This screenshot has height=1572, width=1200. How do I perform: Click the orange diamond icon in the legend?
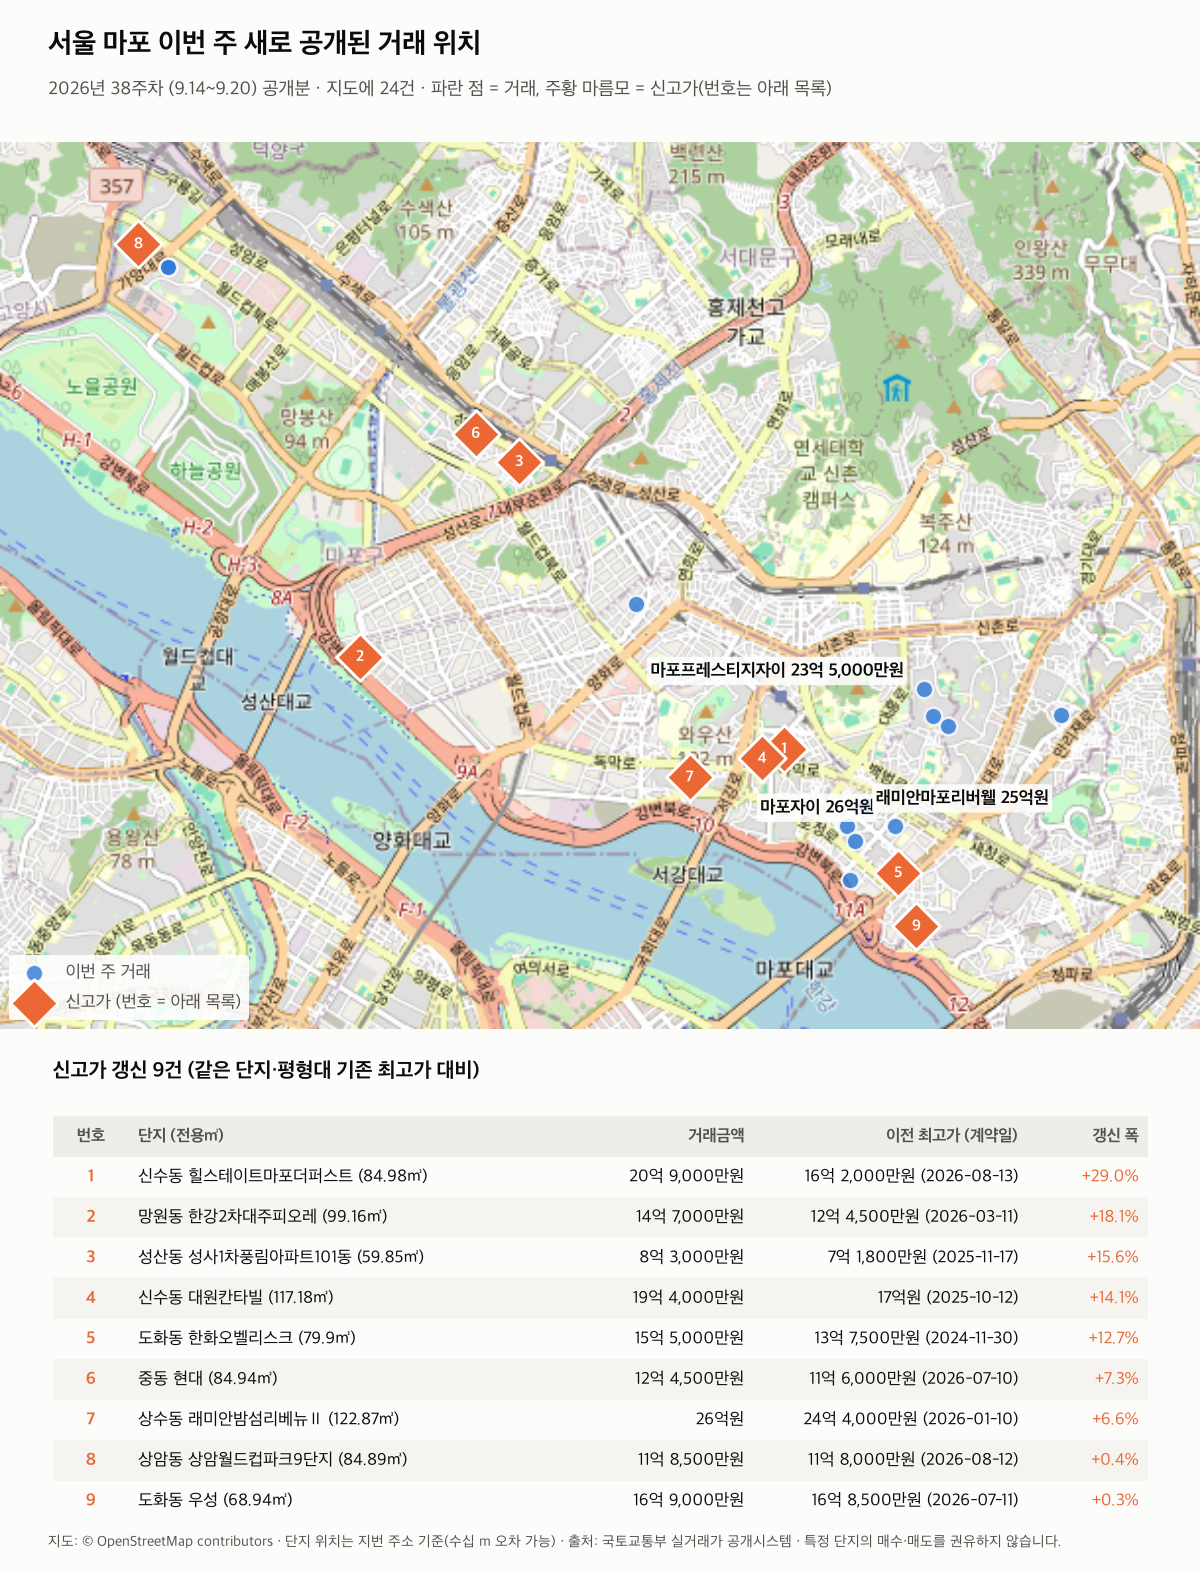[x=35, y=1002]
